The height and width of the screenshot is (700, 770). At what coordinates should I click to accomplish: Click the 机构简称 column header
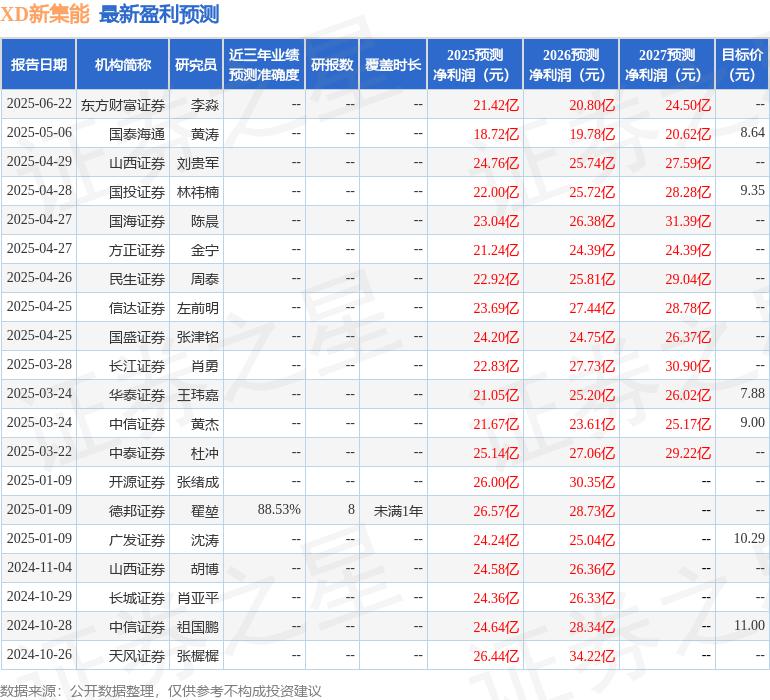click(123, 64)
